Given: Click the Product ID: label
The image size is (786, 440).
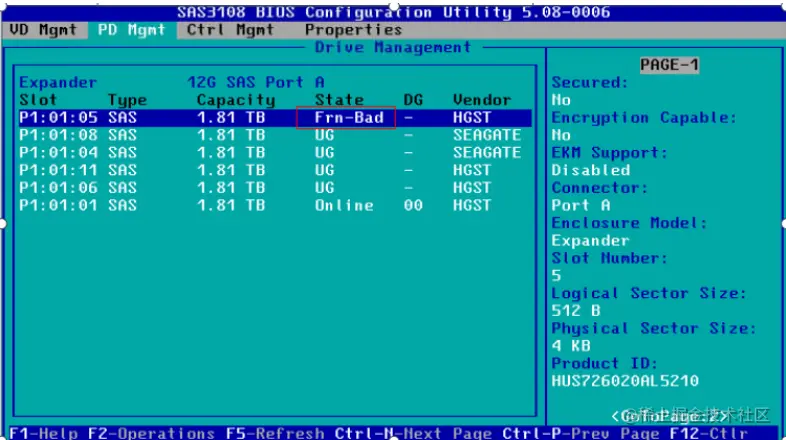Looking at the screenshot, I should tap(604, 363).
